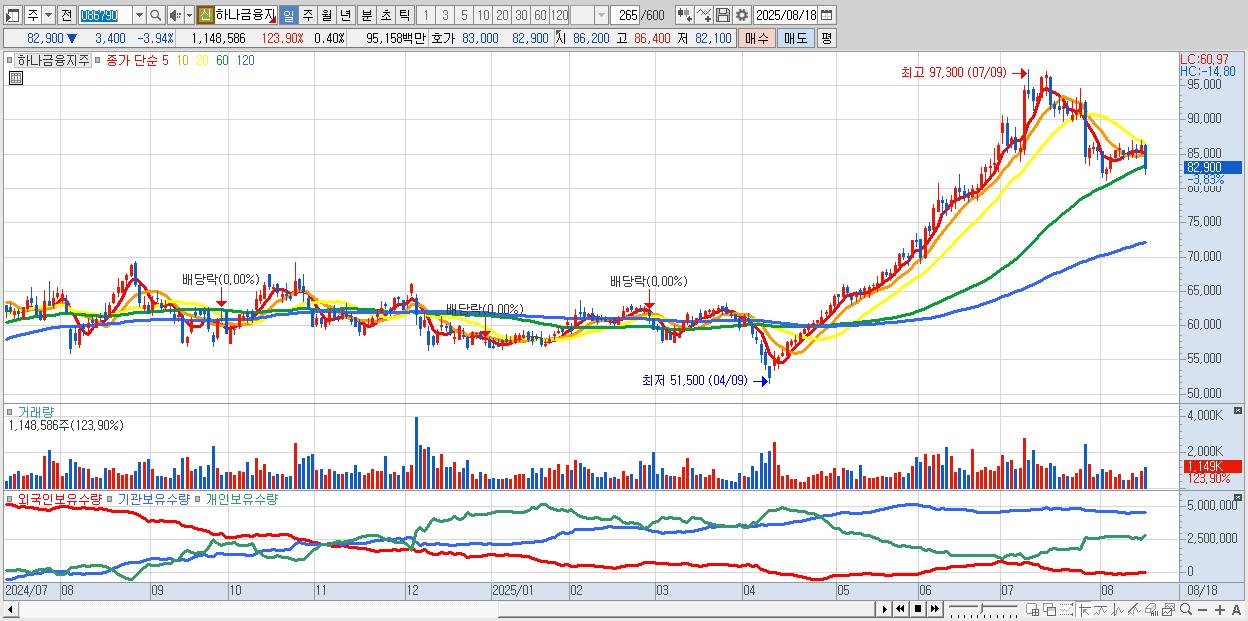
Task: Click the small box icon at volume panel corner
Action: (x=1239, y=411)
